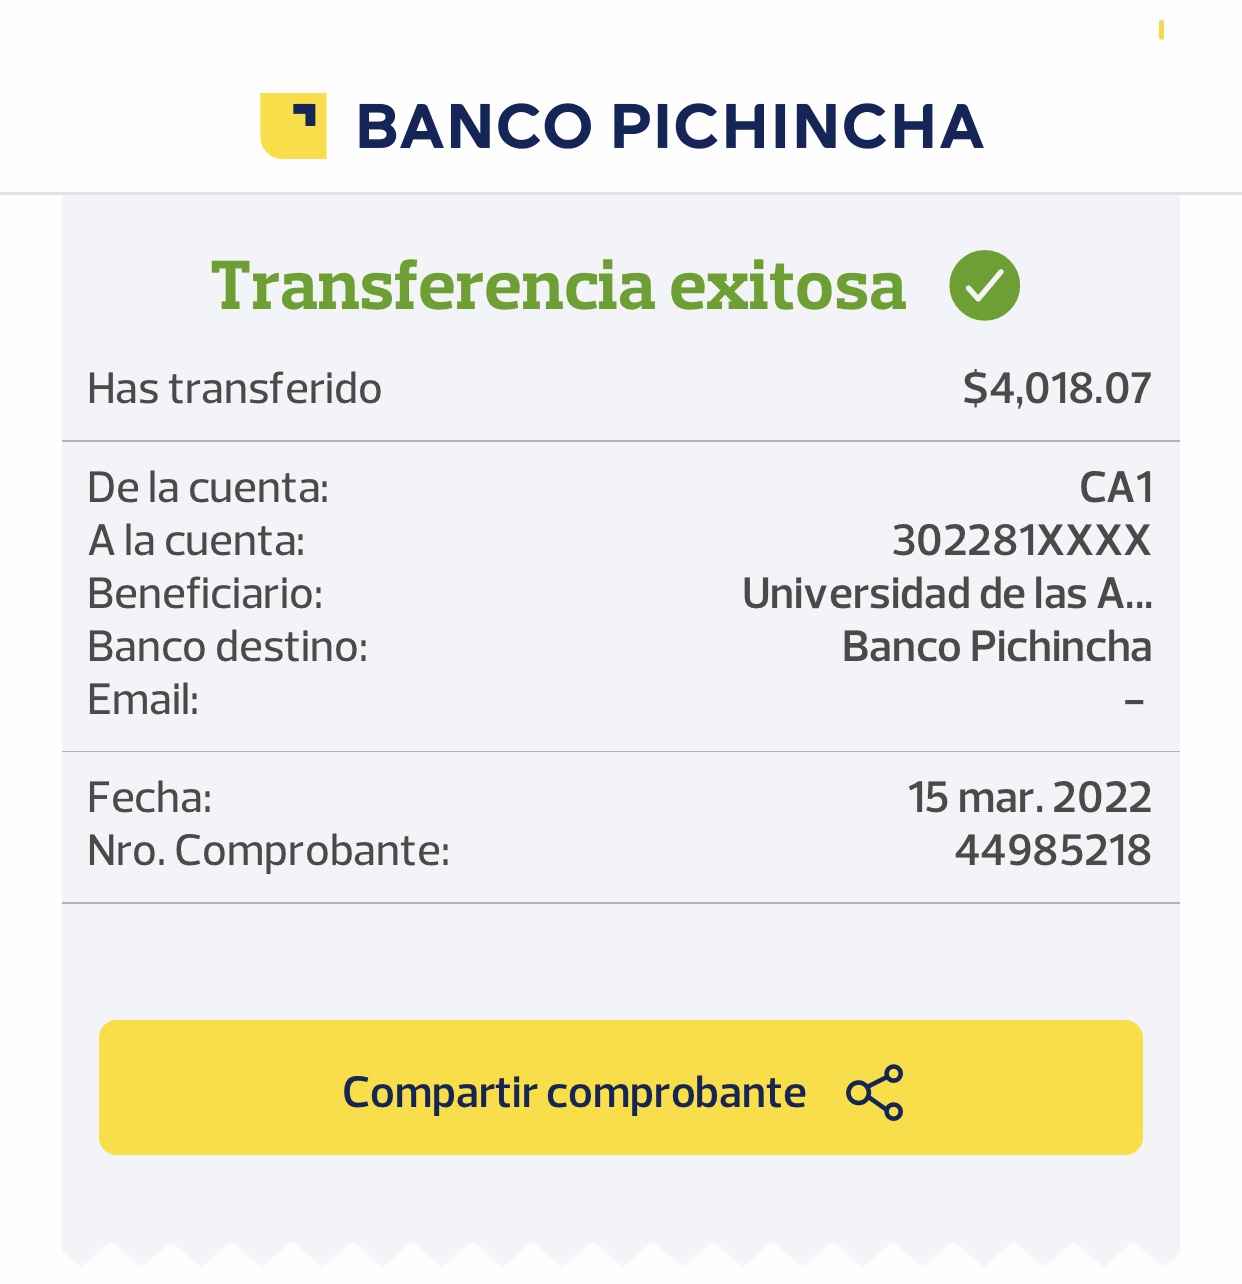Select the receipt number 44985218
1242x1284 pixels.
[1052, 851]
